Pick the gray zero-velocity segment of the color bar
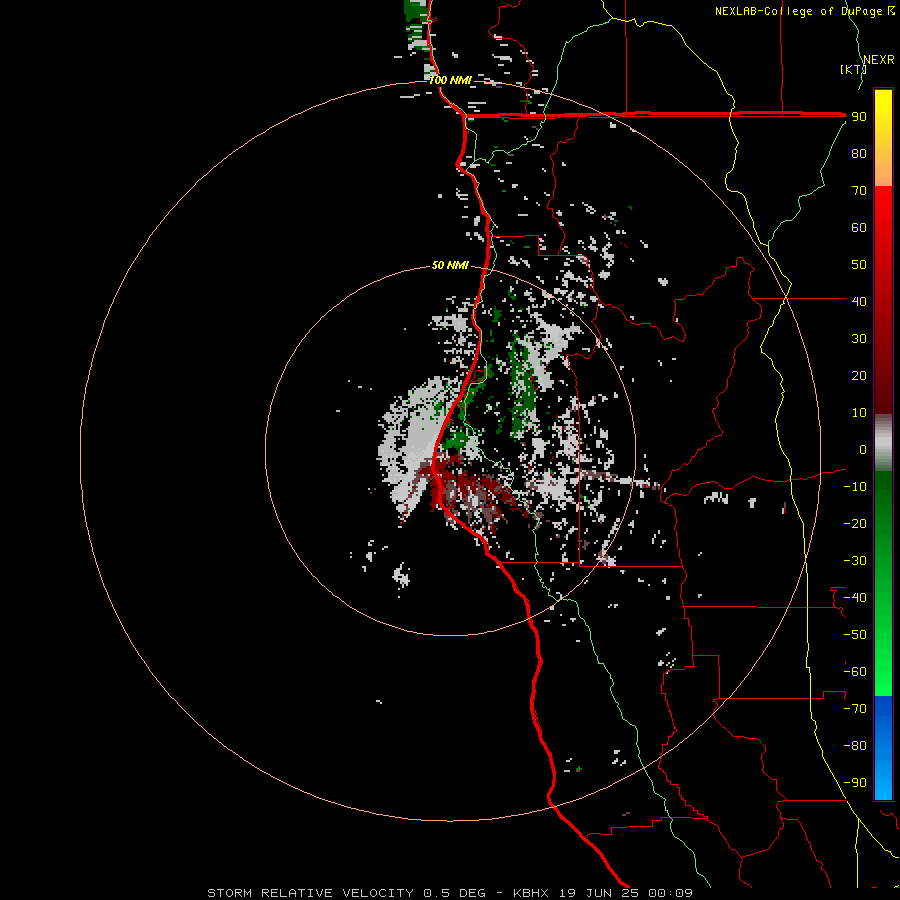Screen dimensions: 900x900 [883, 445]
